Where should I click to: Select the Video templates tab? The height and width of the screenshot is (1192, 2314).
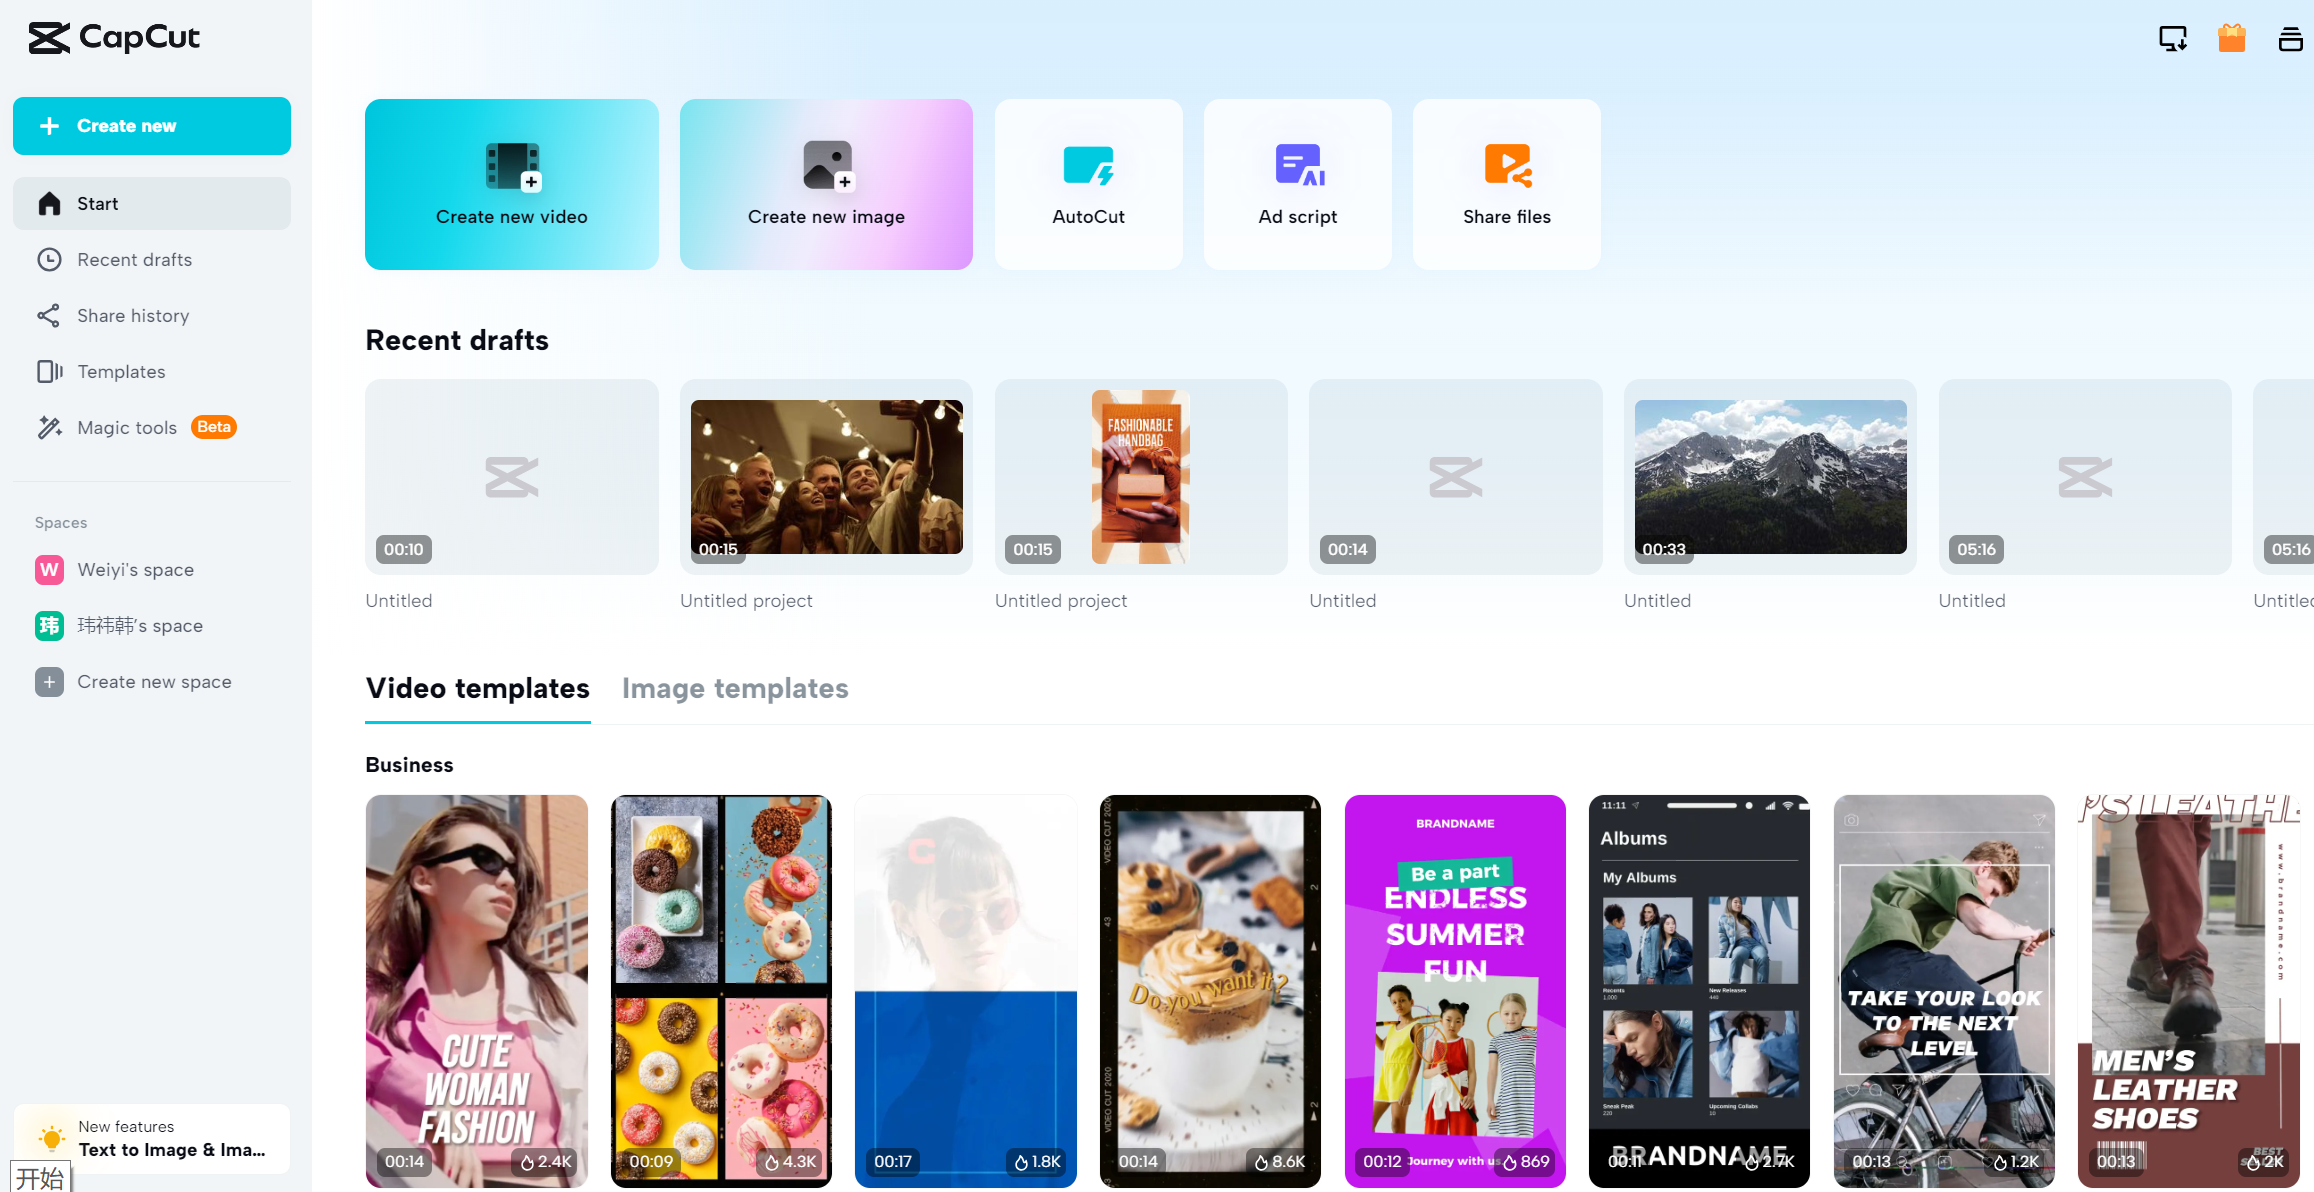click(x=477, y=687)
